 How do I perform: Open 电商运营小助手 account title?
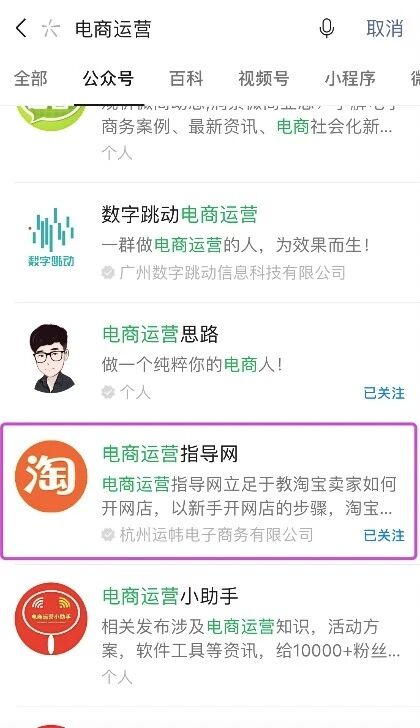170,596
